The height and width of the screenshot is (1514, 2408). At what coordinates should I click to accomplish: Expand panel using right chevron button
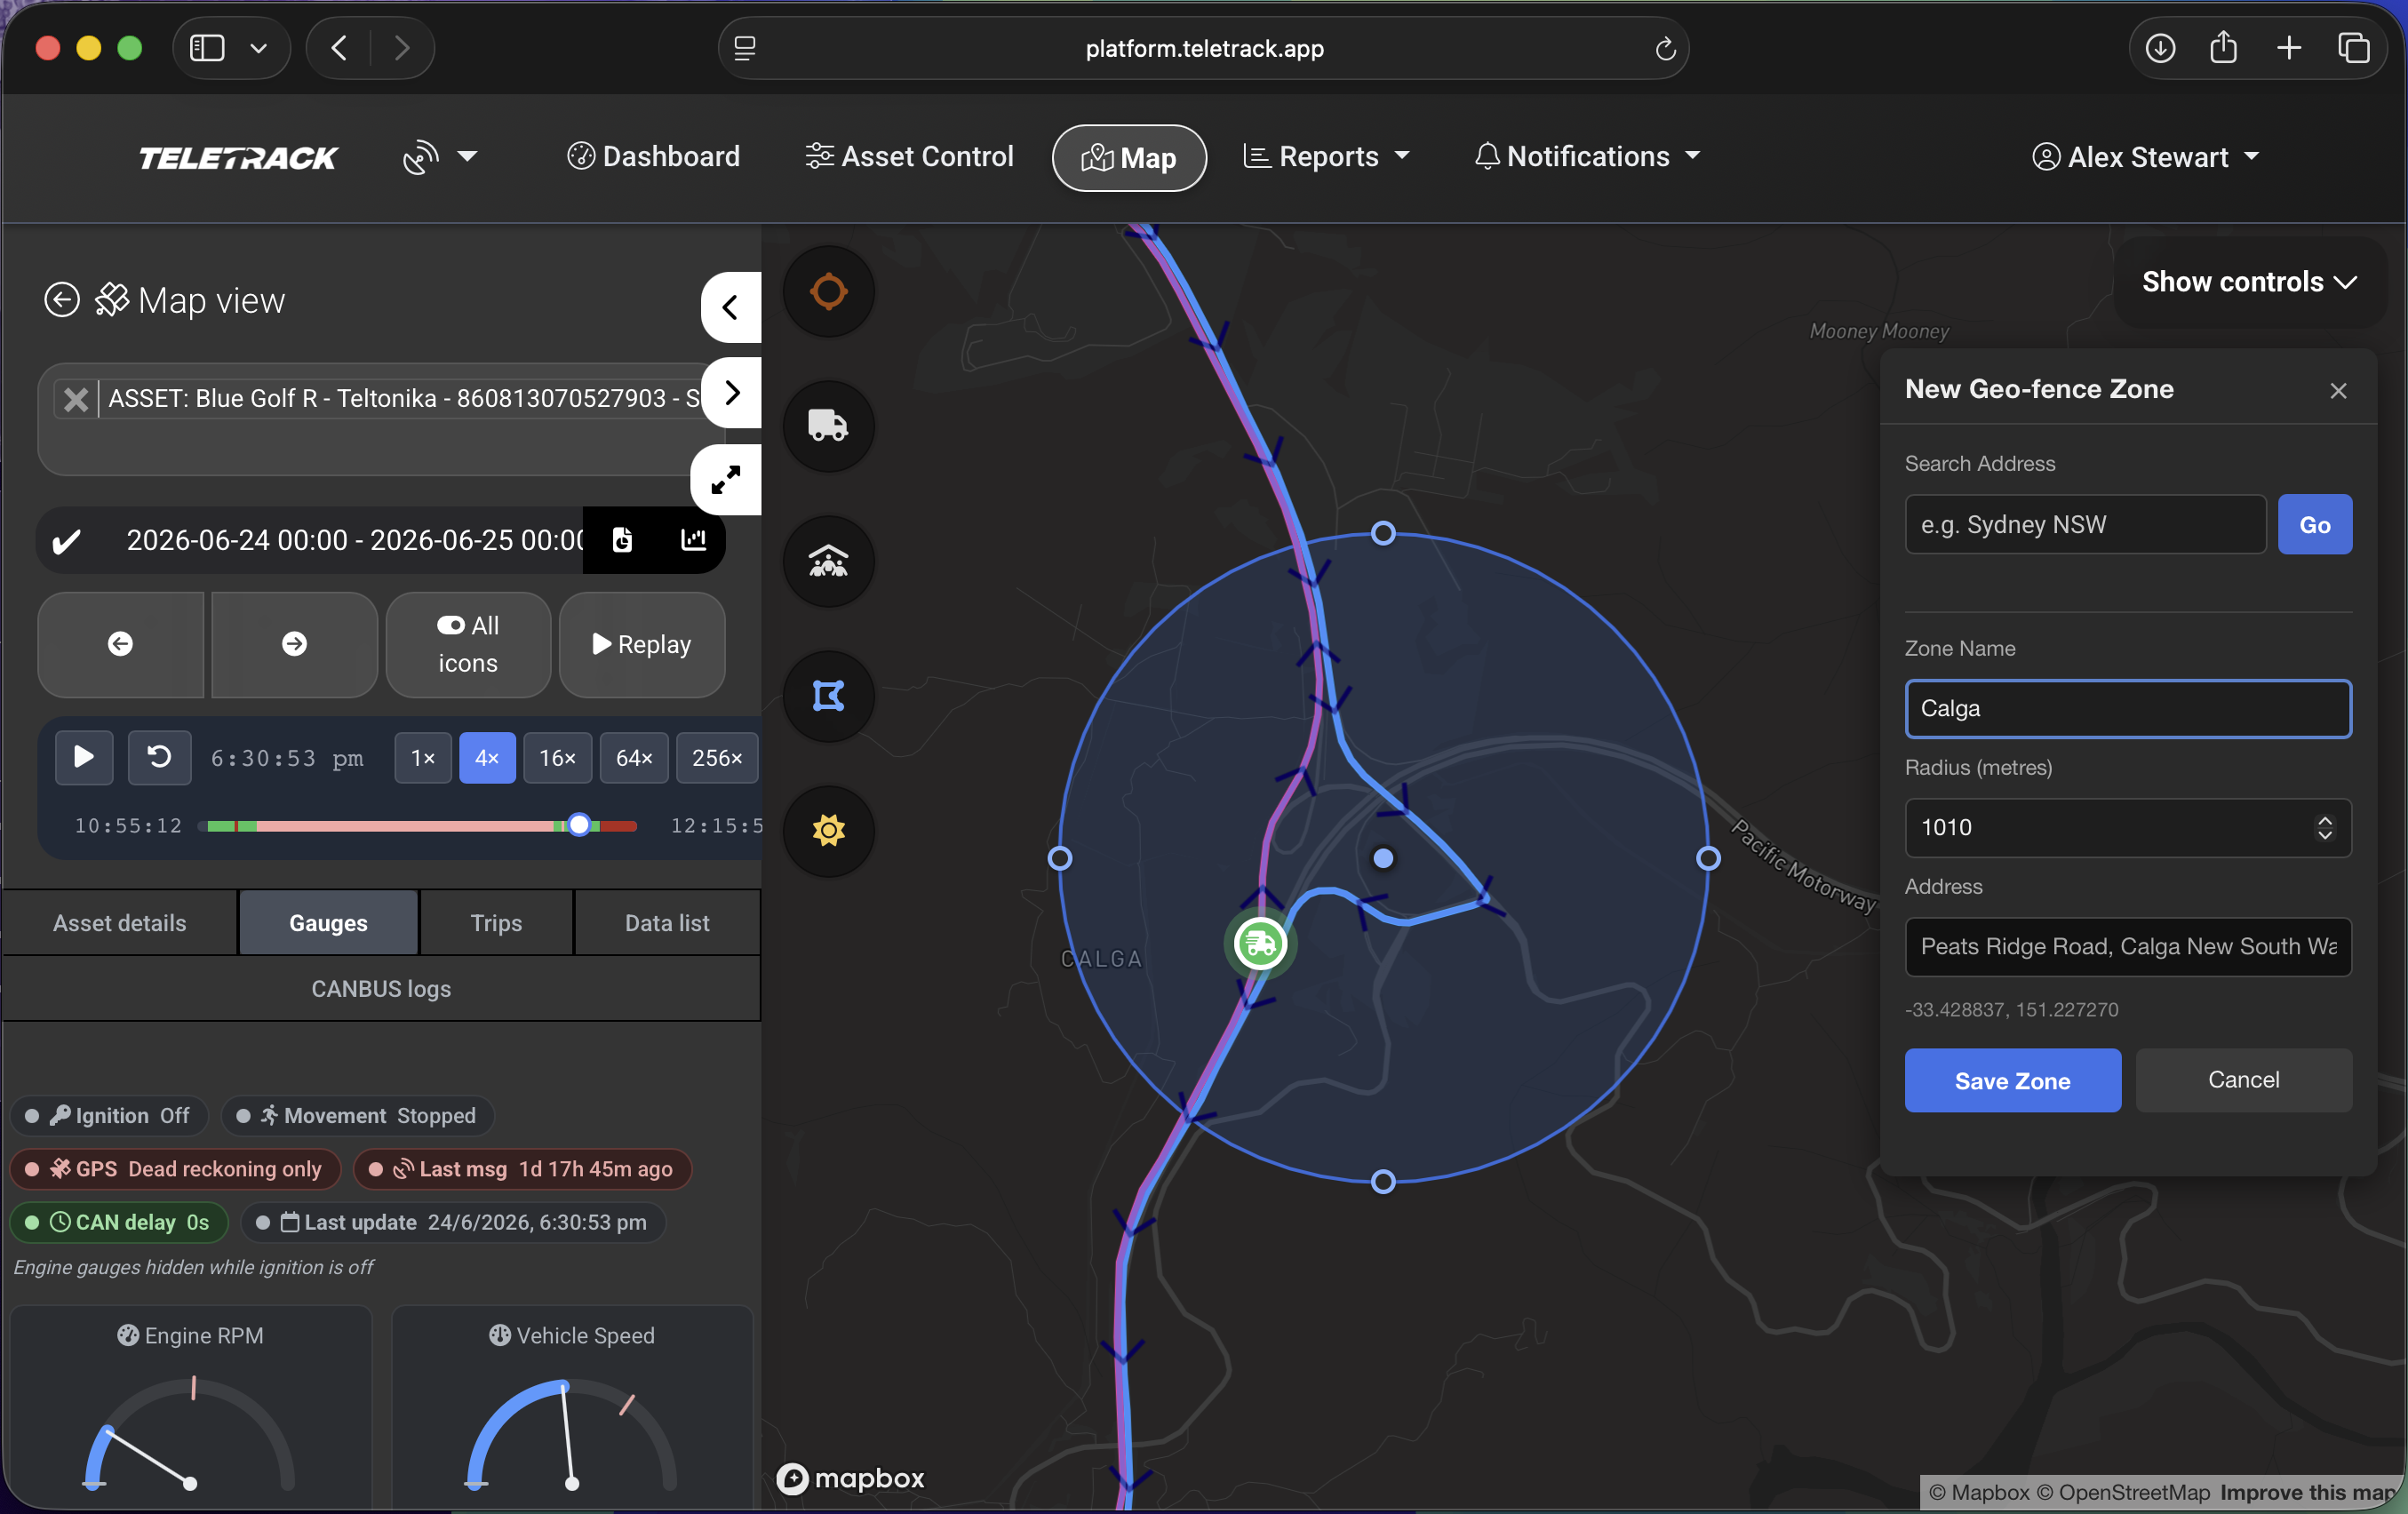pyautogui.click(x=731, y=392)
